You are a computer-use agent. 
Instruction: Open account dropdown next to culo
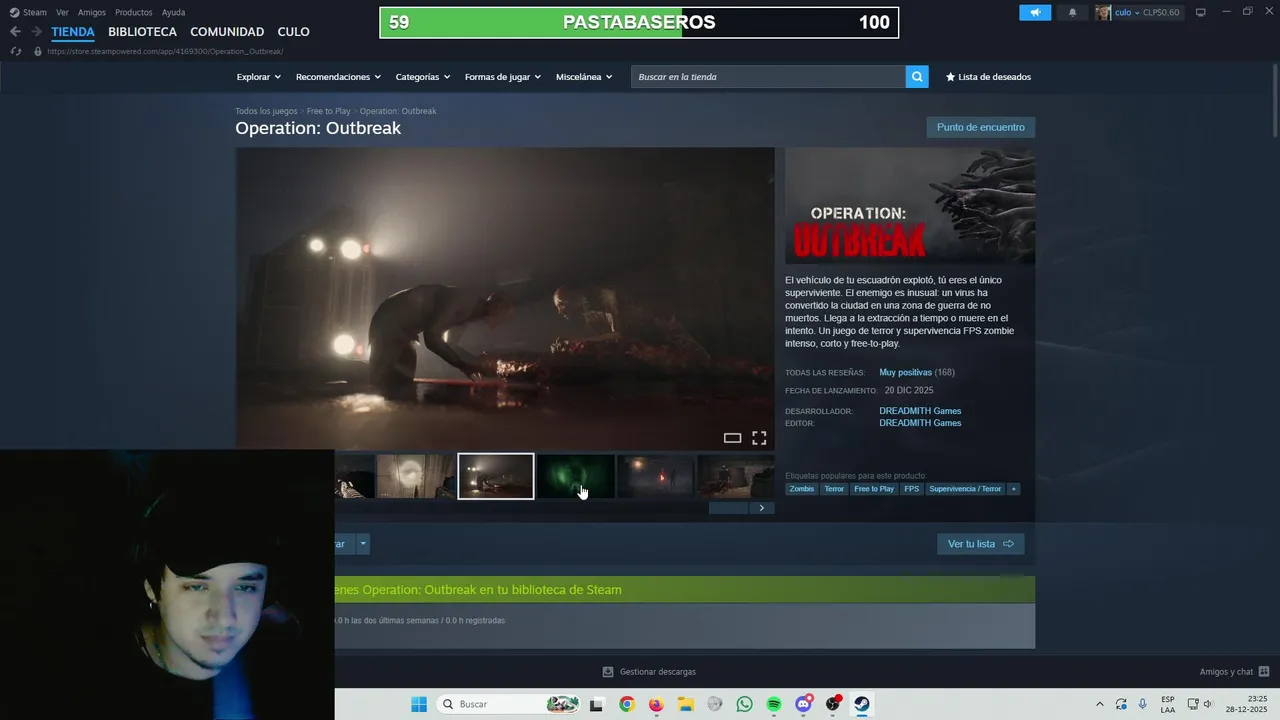(1137, 13)
